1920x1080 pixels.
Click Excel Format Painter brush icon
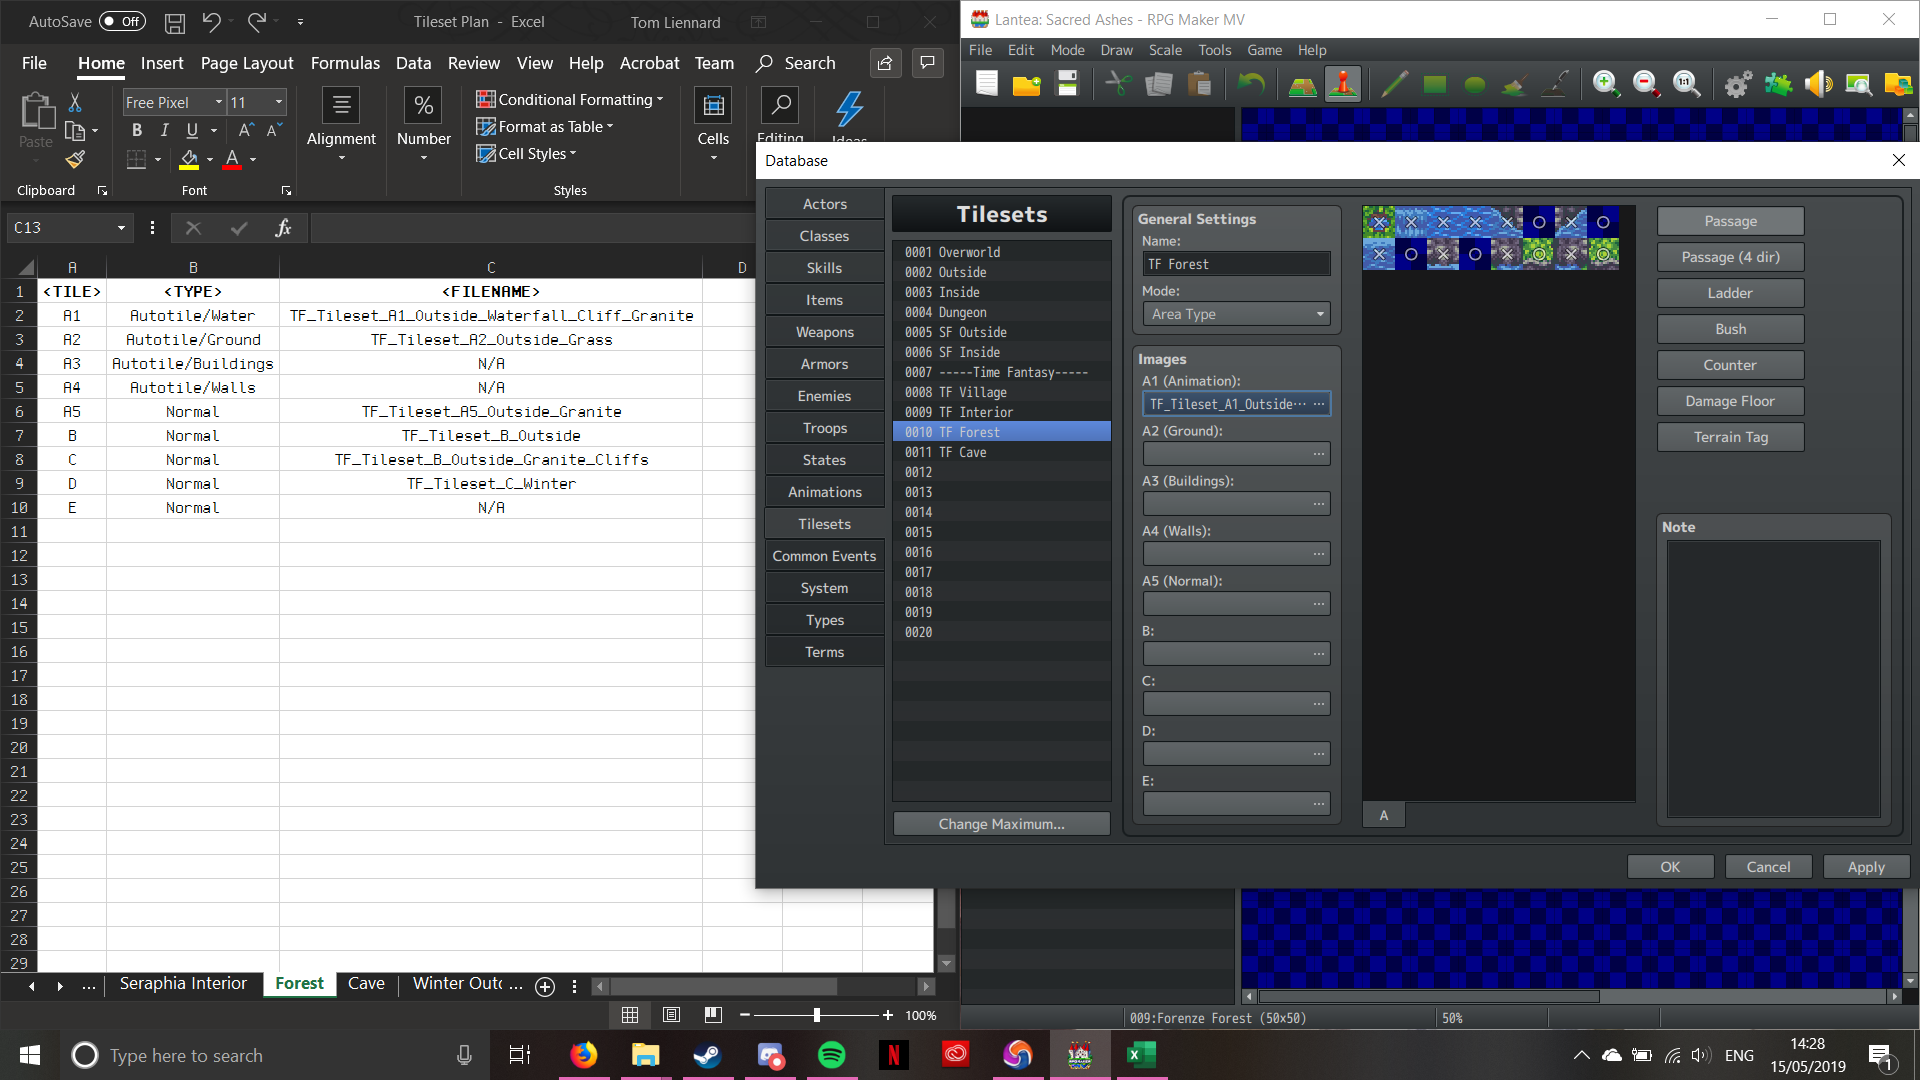tap(75, 160)
